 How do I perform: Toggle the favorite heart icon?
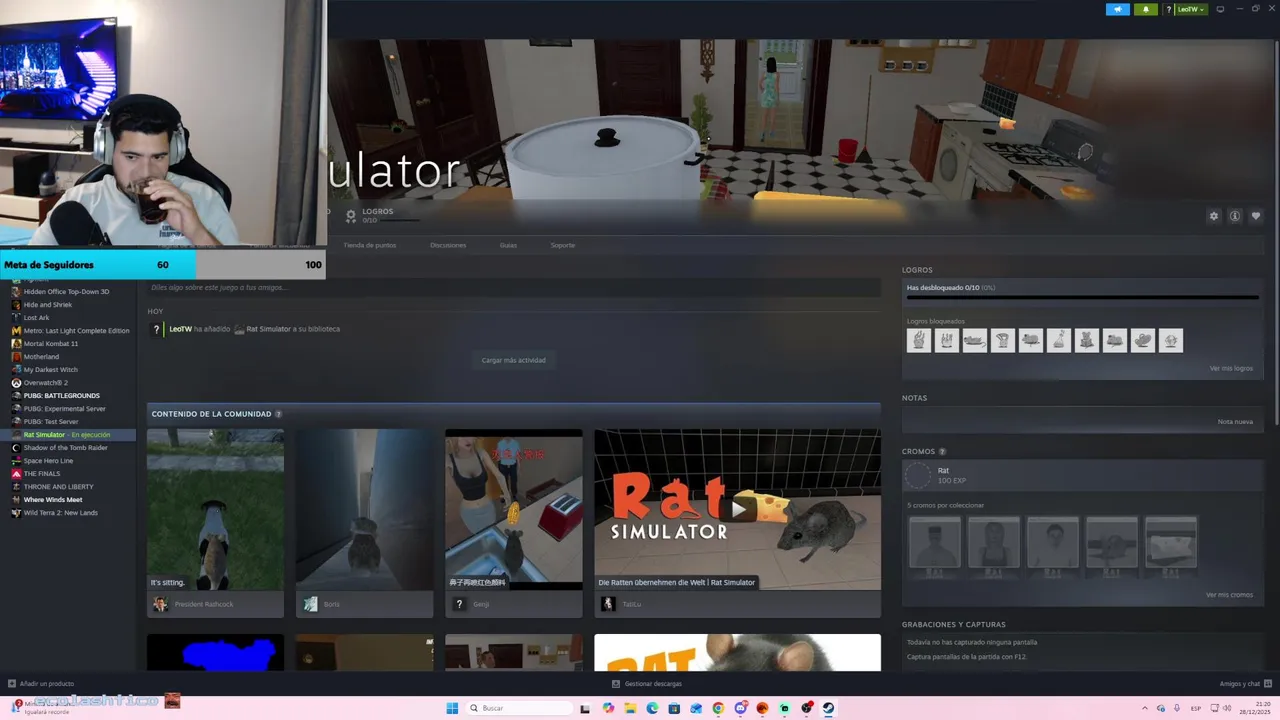[1256, 216]
